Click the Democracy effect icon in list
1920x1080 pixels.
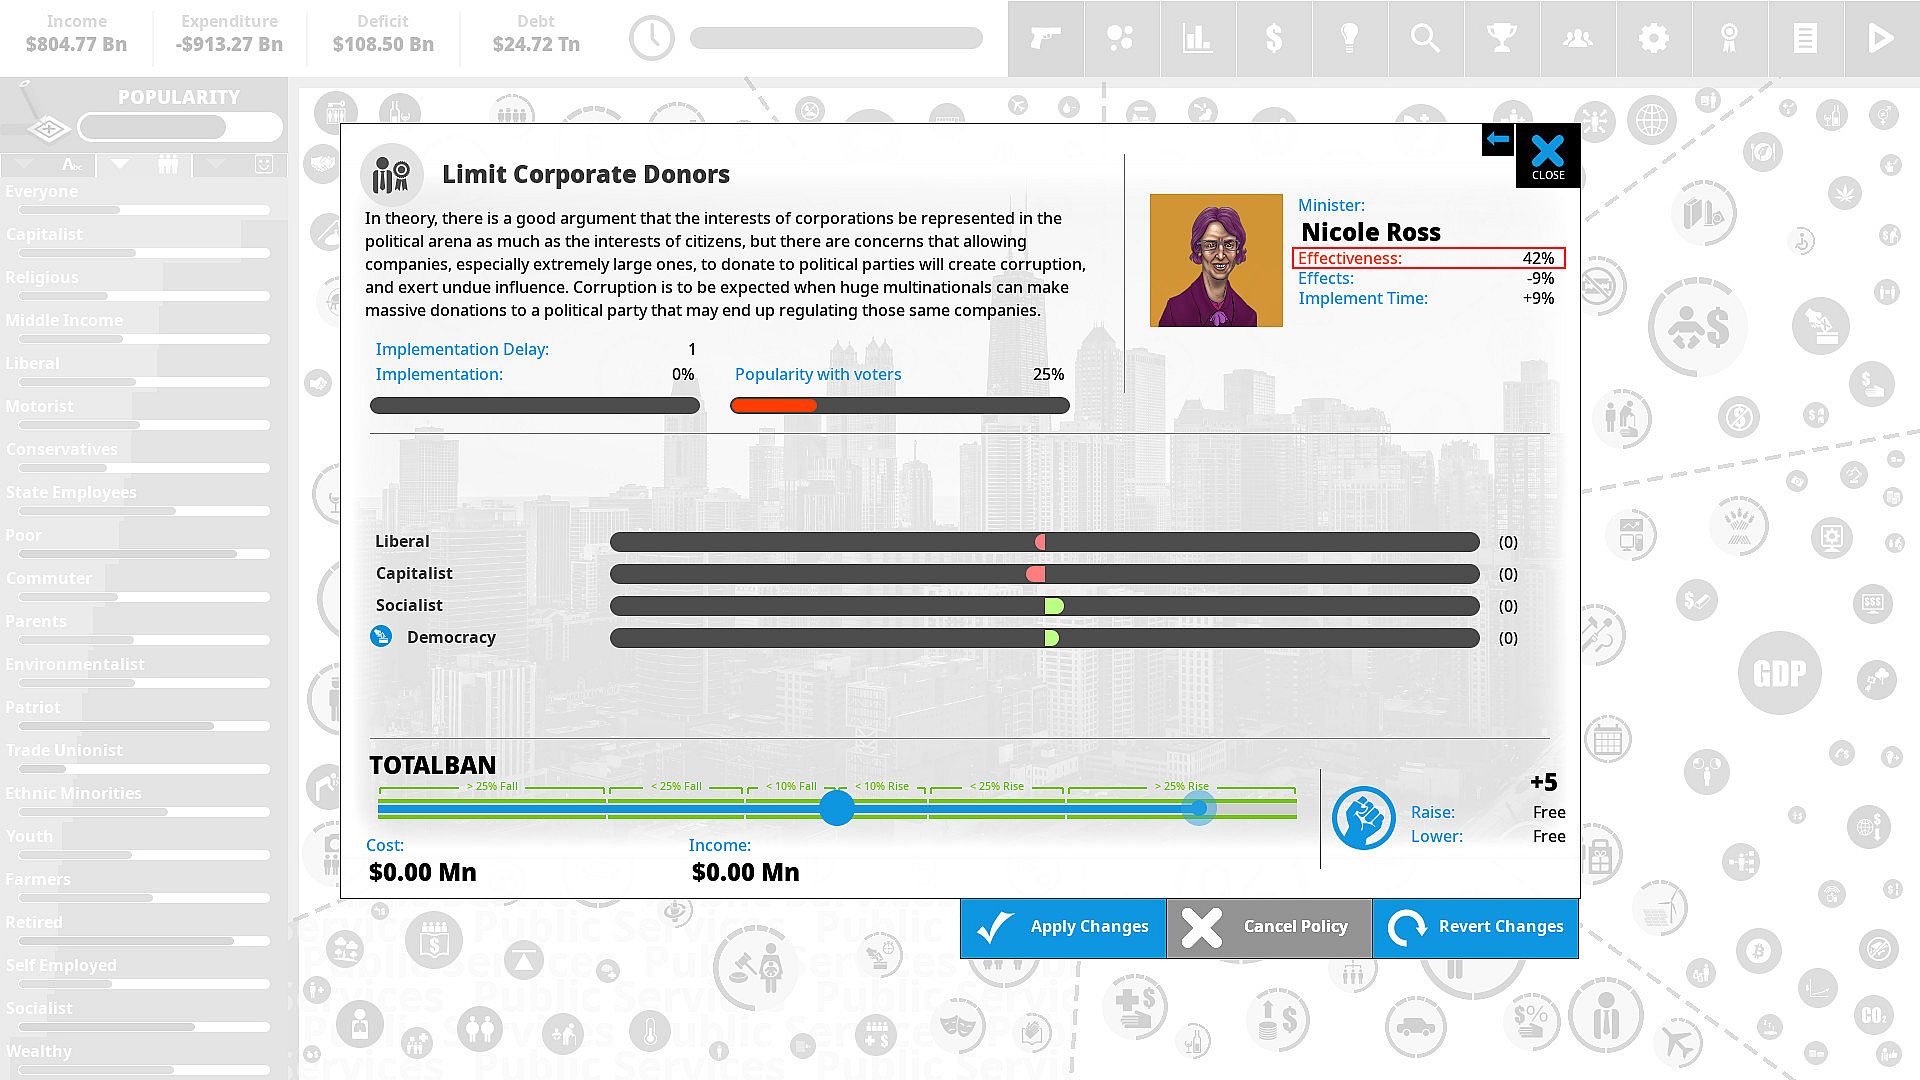click(381, 637)
